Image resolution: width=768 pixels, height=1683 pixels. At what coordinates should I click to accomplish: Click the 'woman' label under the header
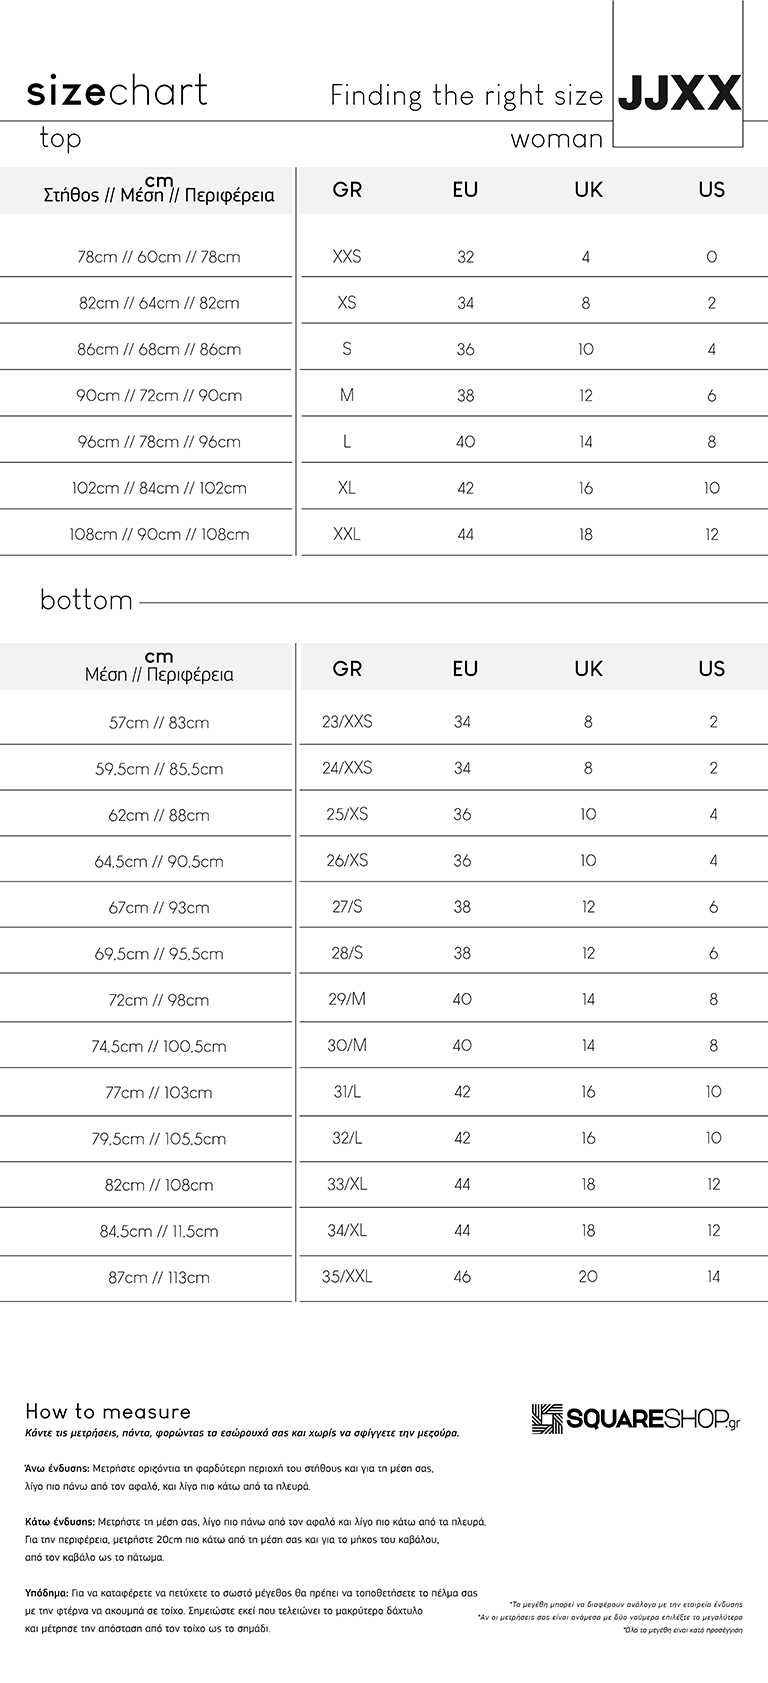(557, 139)
